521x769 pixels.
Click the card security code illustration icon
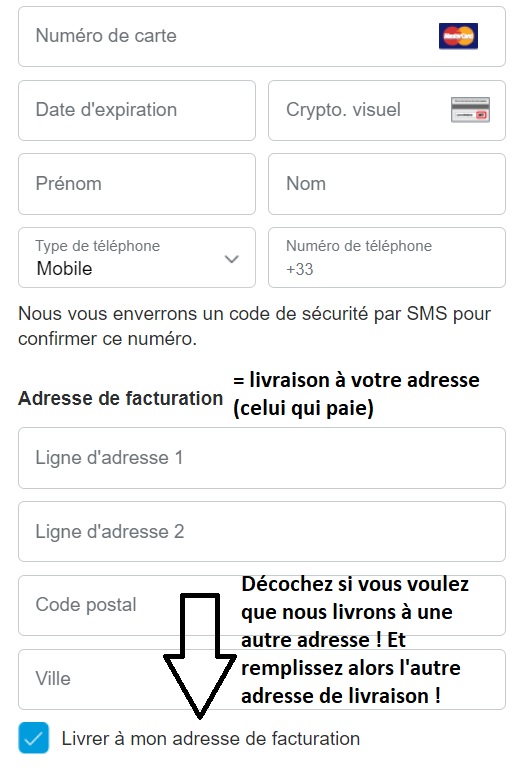coord(470,110)
